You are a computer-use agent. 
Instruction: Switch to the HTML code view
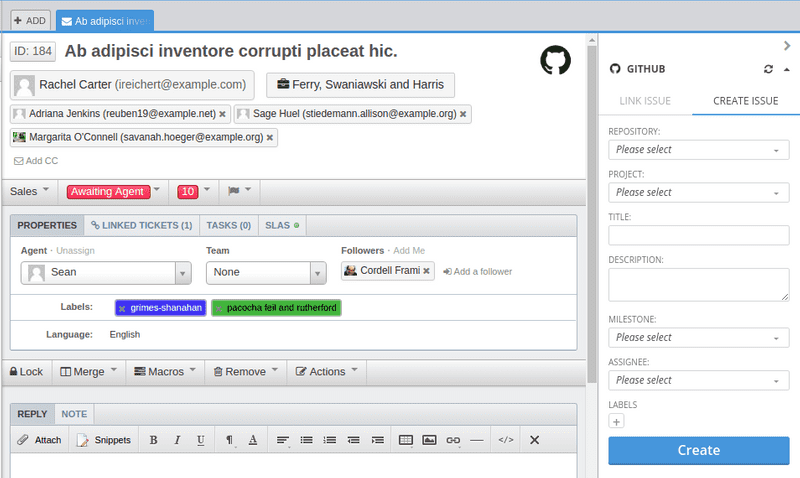pos(506,440)
